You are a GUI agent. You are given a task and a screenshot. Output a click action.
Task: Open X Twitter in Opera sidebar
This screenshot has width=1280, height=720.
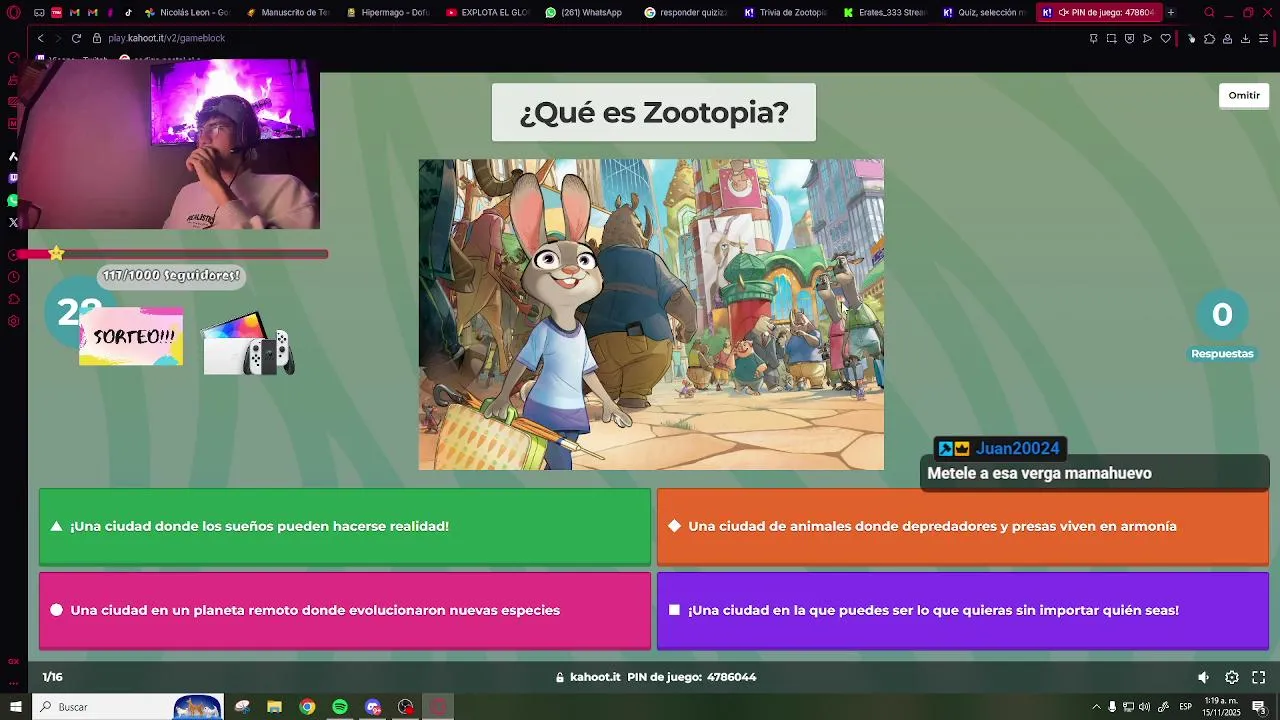(13, 222)
